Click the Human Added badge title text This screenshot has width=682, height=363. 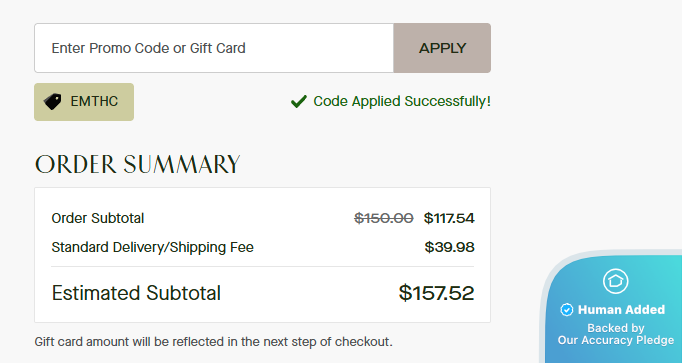coord(621,310)
